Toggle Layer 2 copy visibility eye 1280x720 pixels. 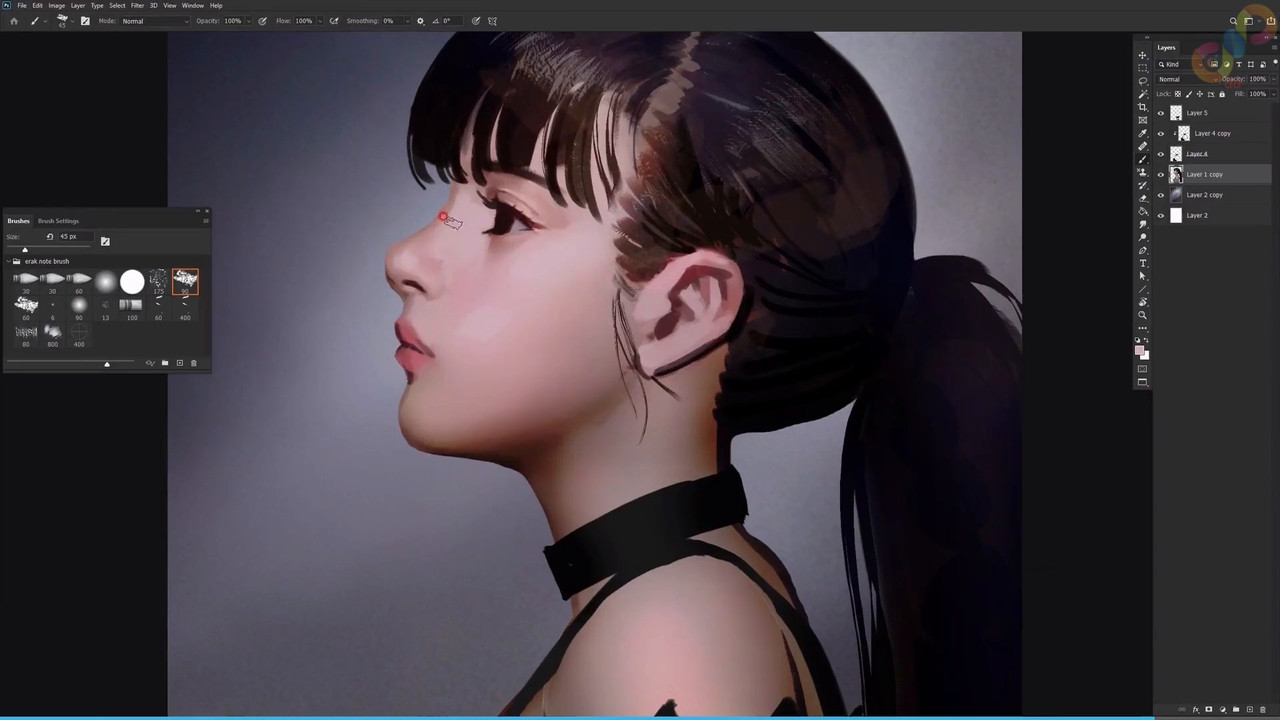click(1161, 195)
